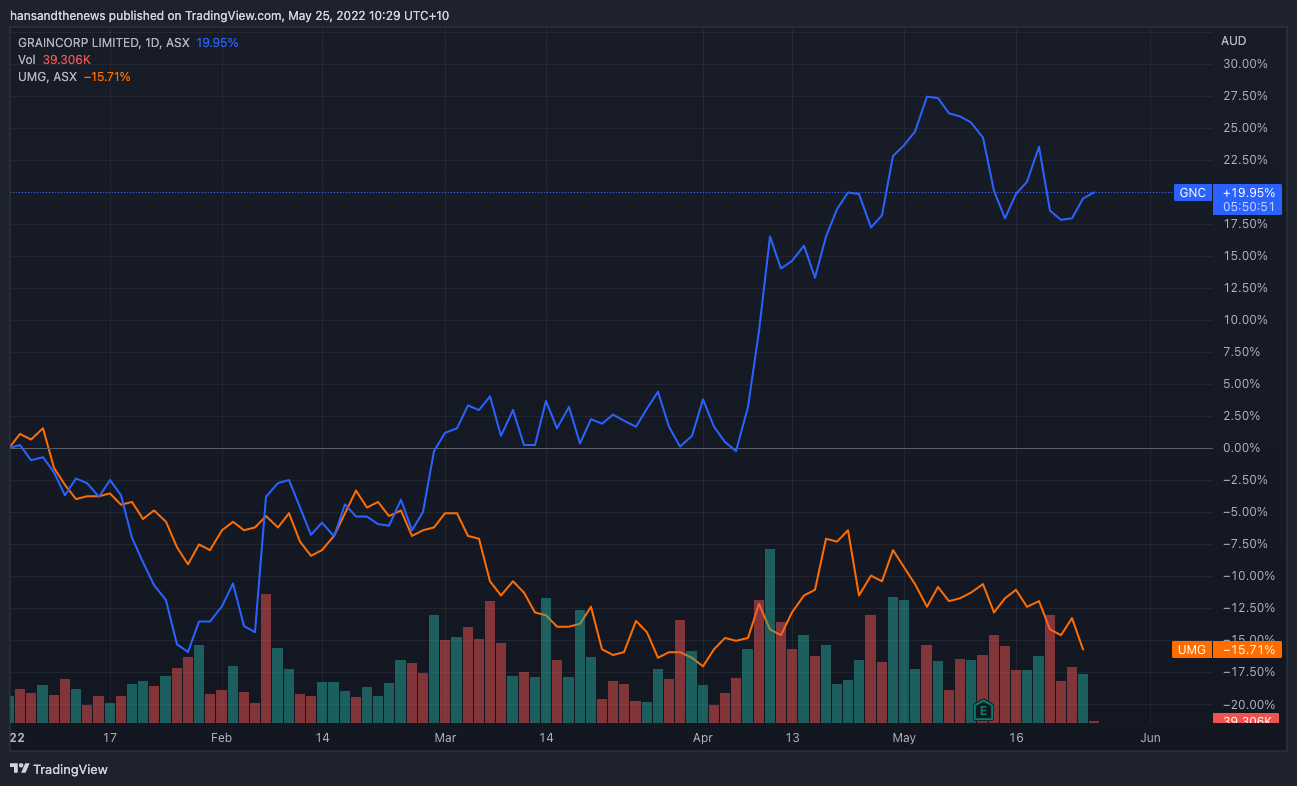Click the 05:50:51 countdown timer label
Image resolution: width=1297 pixels, height=786 pixels.
coord(1246,207)
